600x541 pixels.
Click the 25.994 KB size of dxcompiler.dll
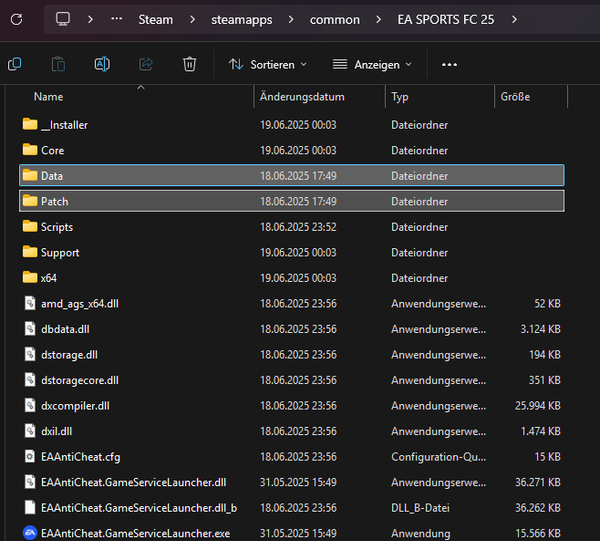coord(538,406)
